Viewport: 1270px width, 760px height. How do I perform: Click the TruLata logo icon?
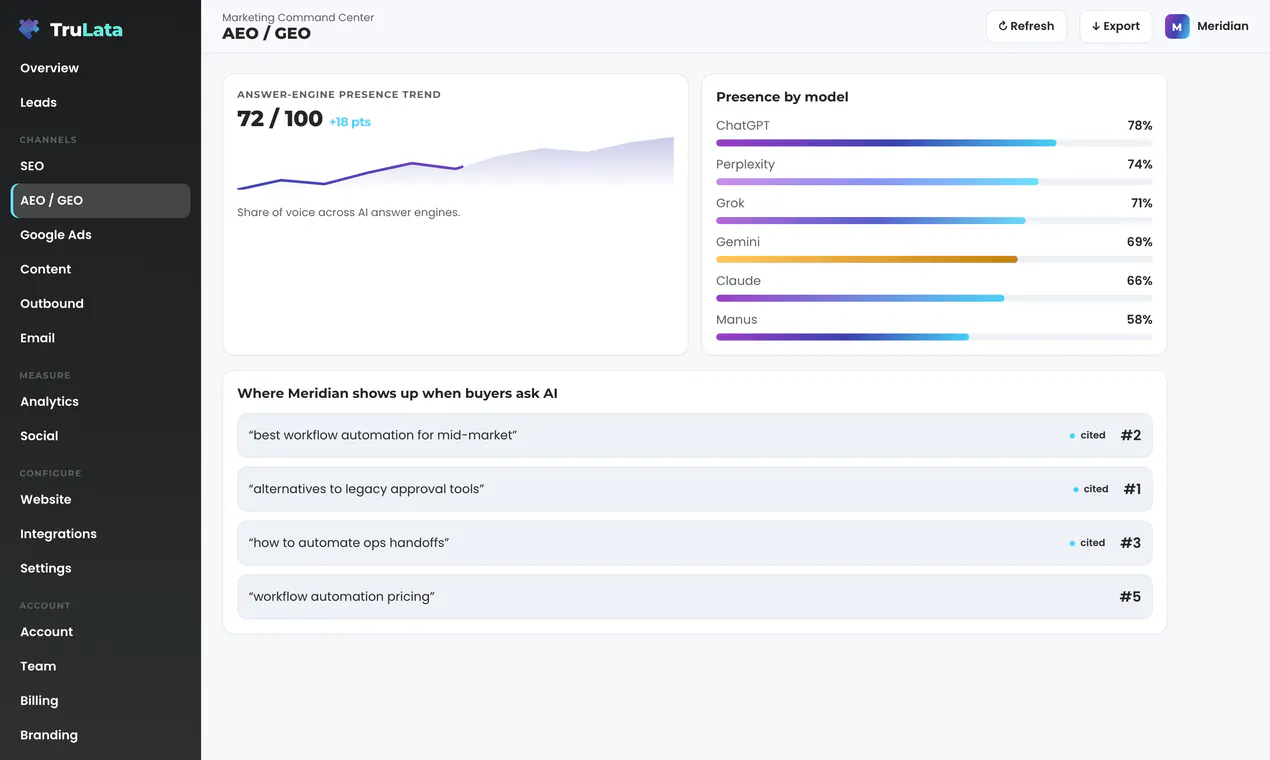coord(29,29)
